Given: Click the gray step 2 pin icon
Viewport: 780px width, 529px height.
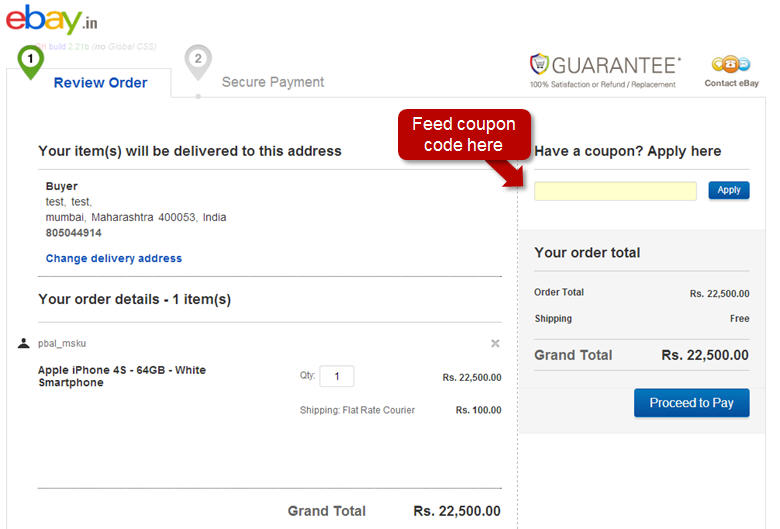Looking at the screenshot, I should [x=198, y=60].
